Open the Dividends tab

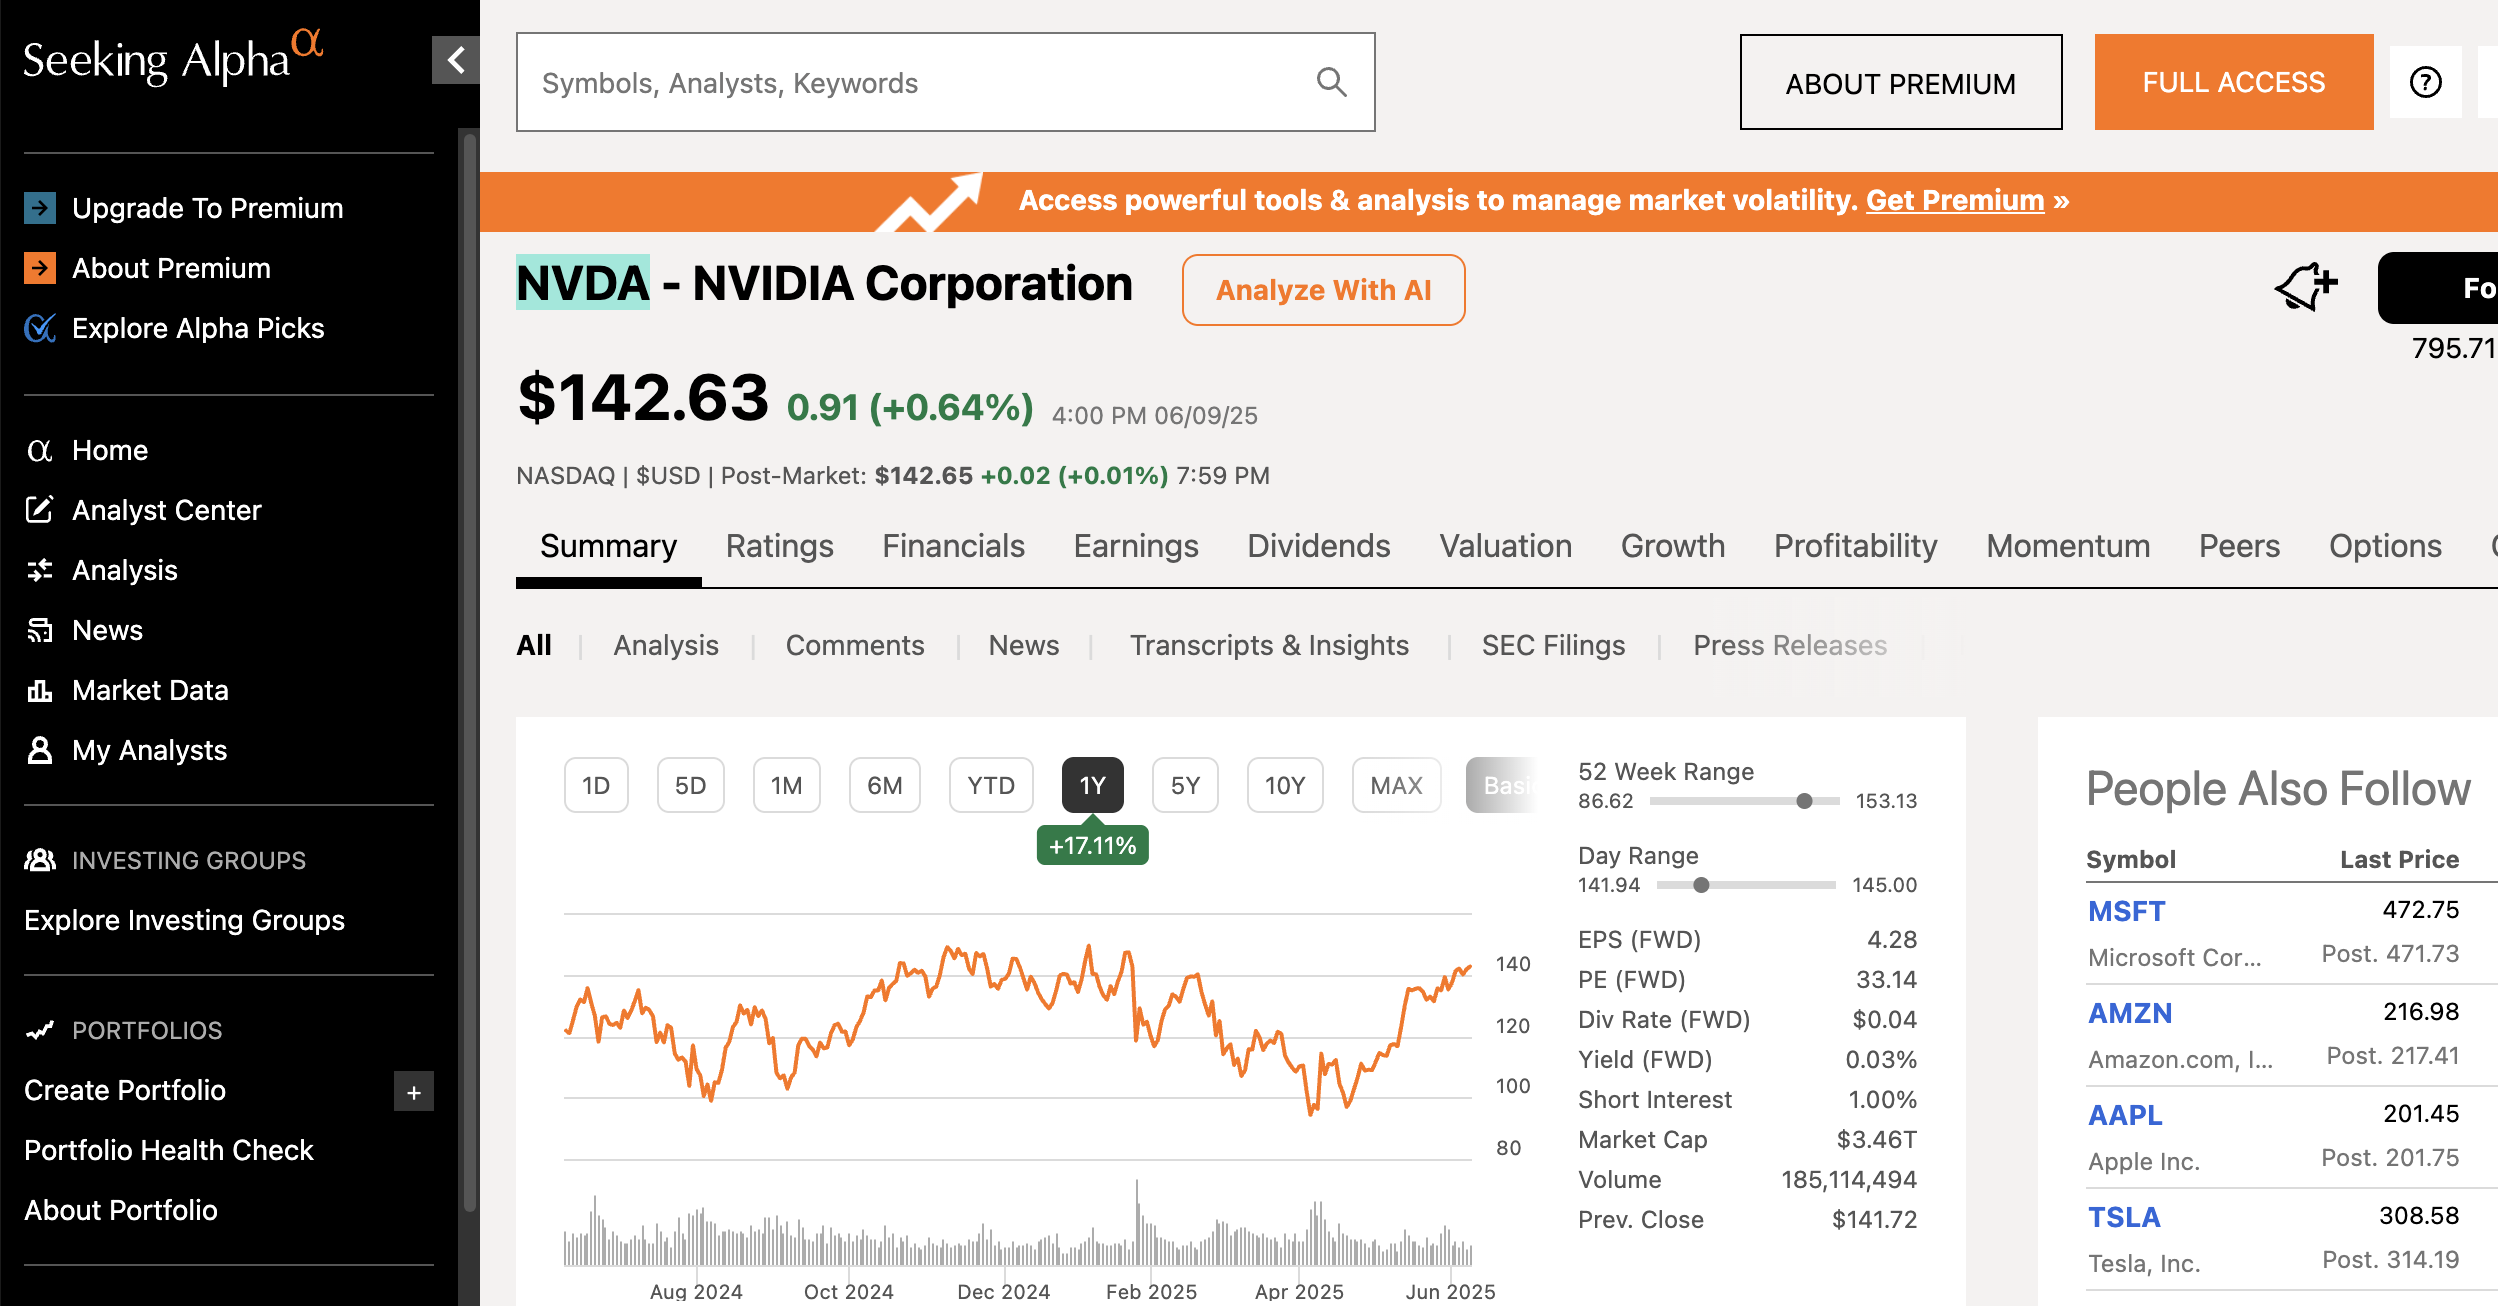pos(1318,546)
